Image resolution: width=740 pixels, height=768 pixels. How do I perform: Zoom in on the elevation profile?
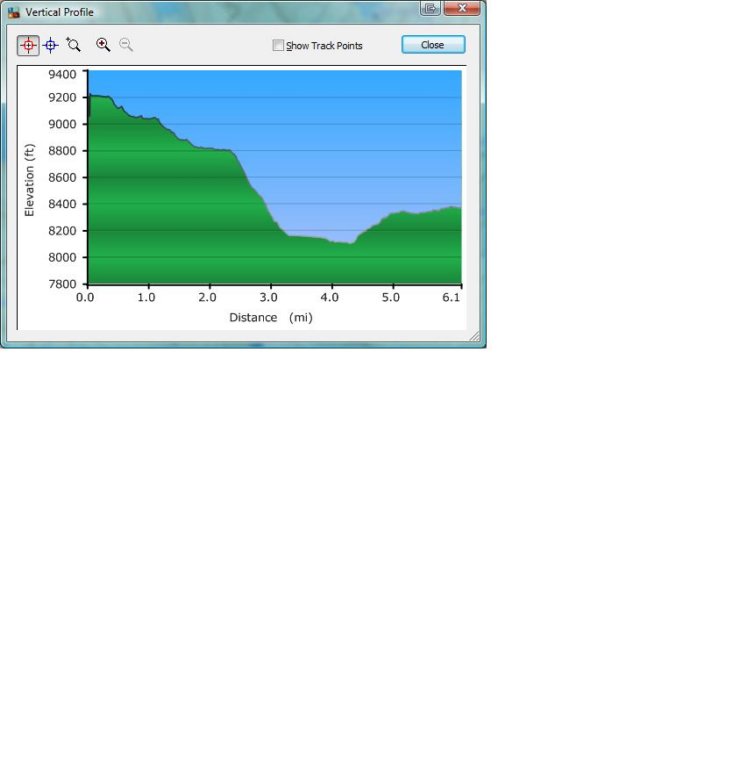pos(103,45)
